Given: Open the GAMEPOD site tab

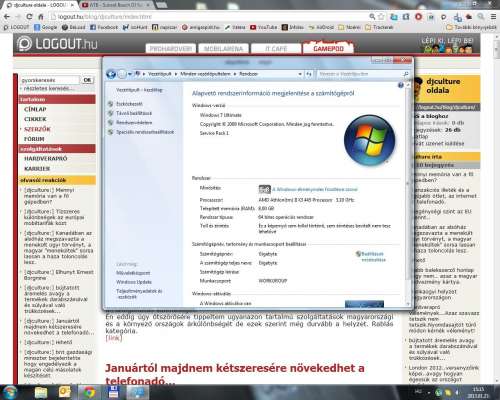Looking at the screenshot, I should 328,49.
